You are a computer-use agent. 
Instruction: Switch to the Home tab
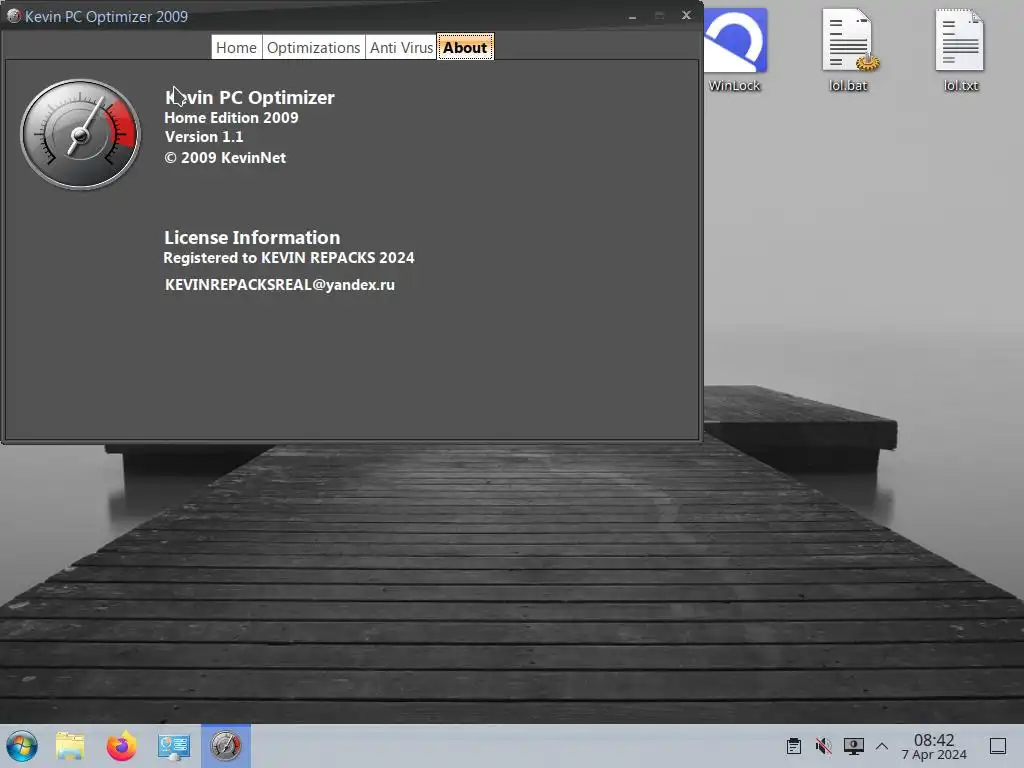pos(236,48)
